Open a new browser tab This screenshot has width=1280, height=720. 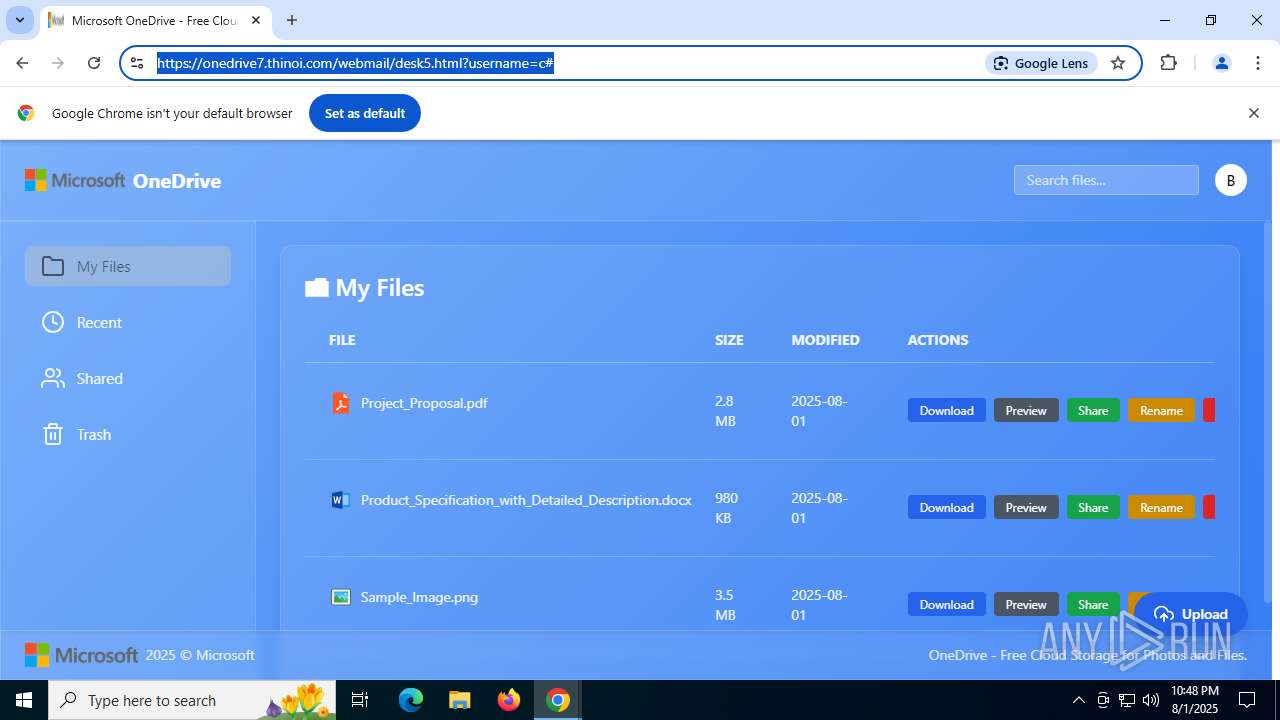(x=292, y=20)
